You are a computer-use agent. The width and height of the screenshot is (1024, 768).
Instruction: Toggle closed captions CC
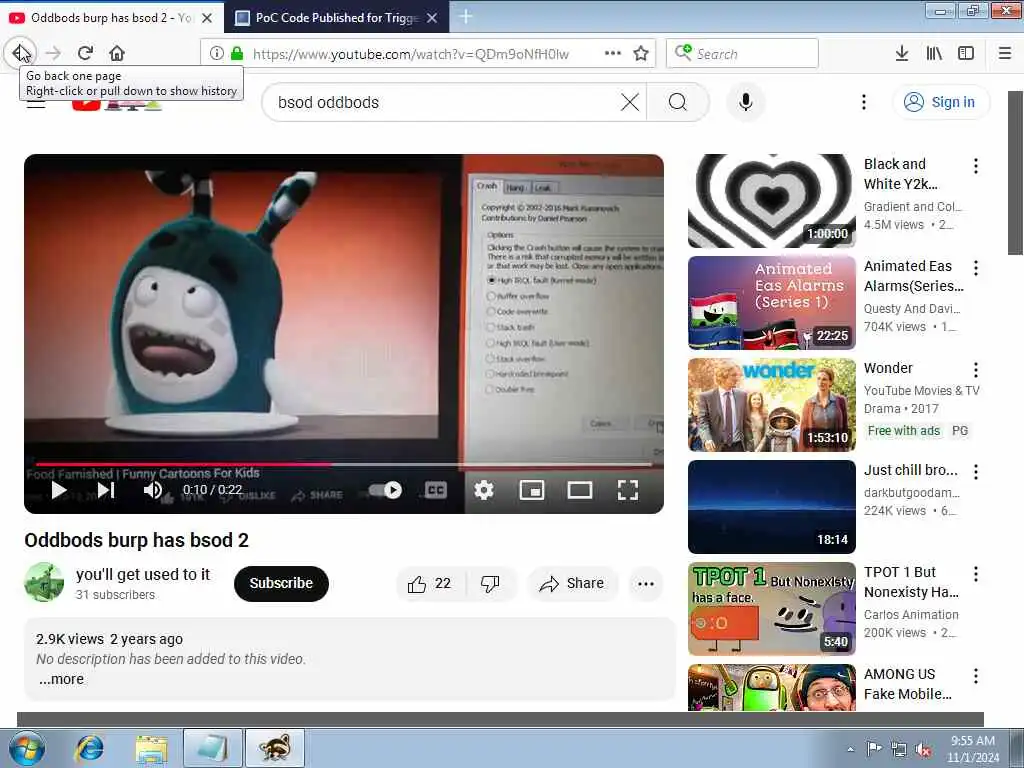point(436,490)
